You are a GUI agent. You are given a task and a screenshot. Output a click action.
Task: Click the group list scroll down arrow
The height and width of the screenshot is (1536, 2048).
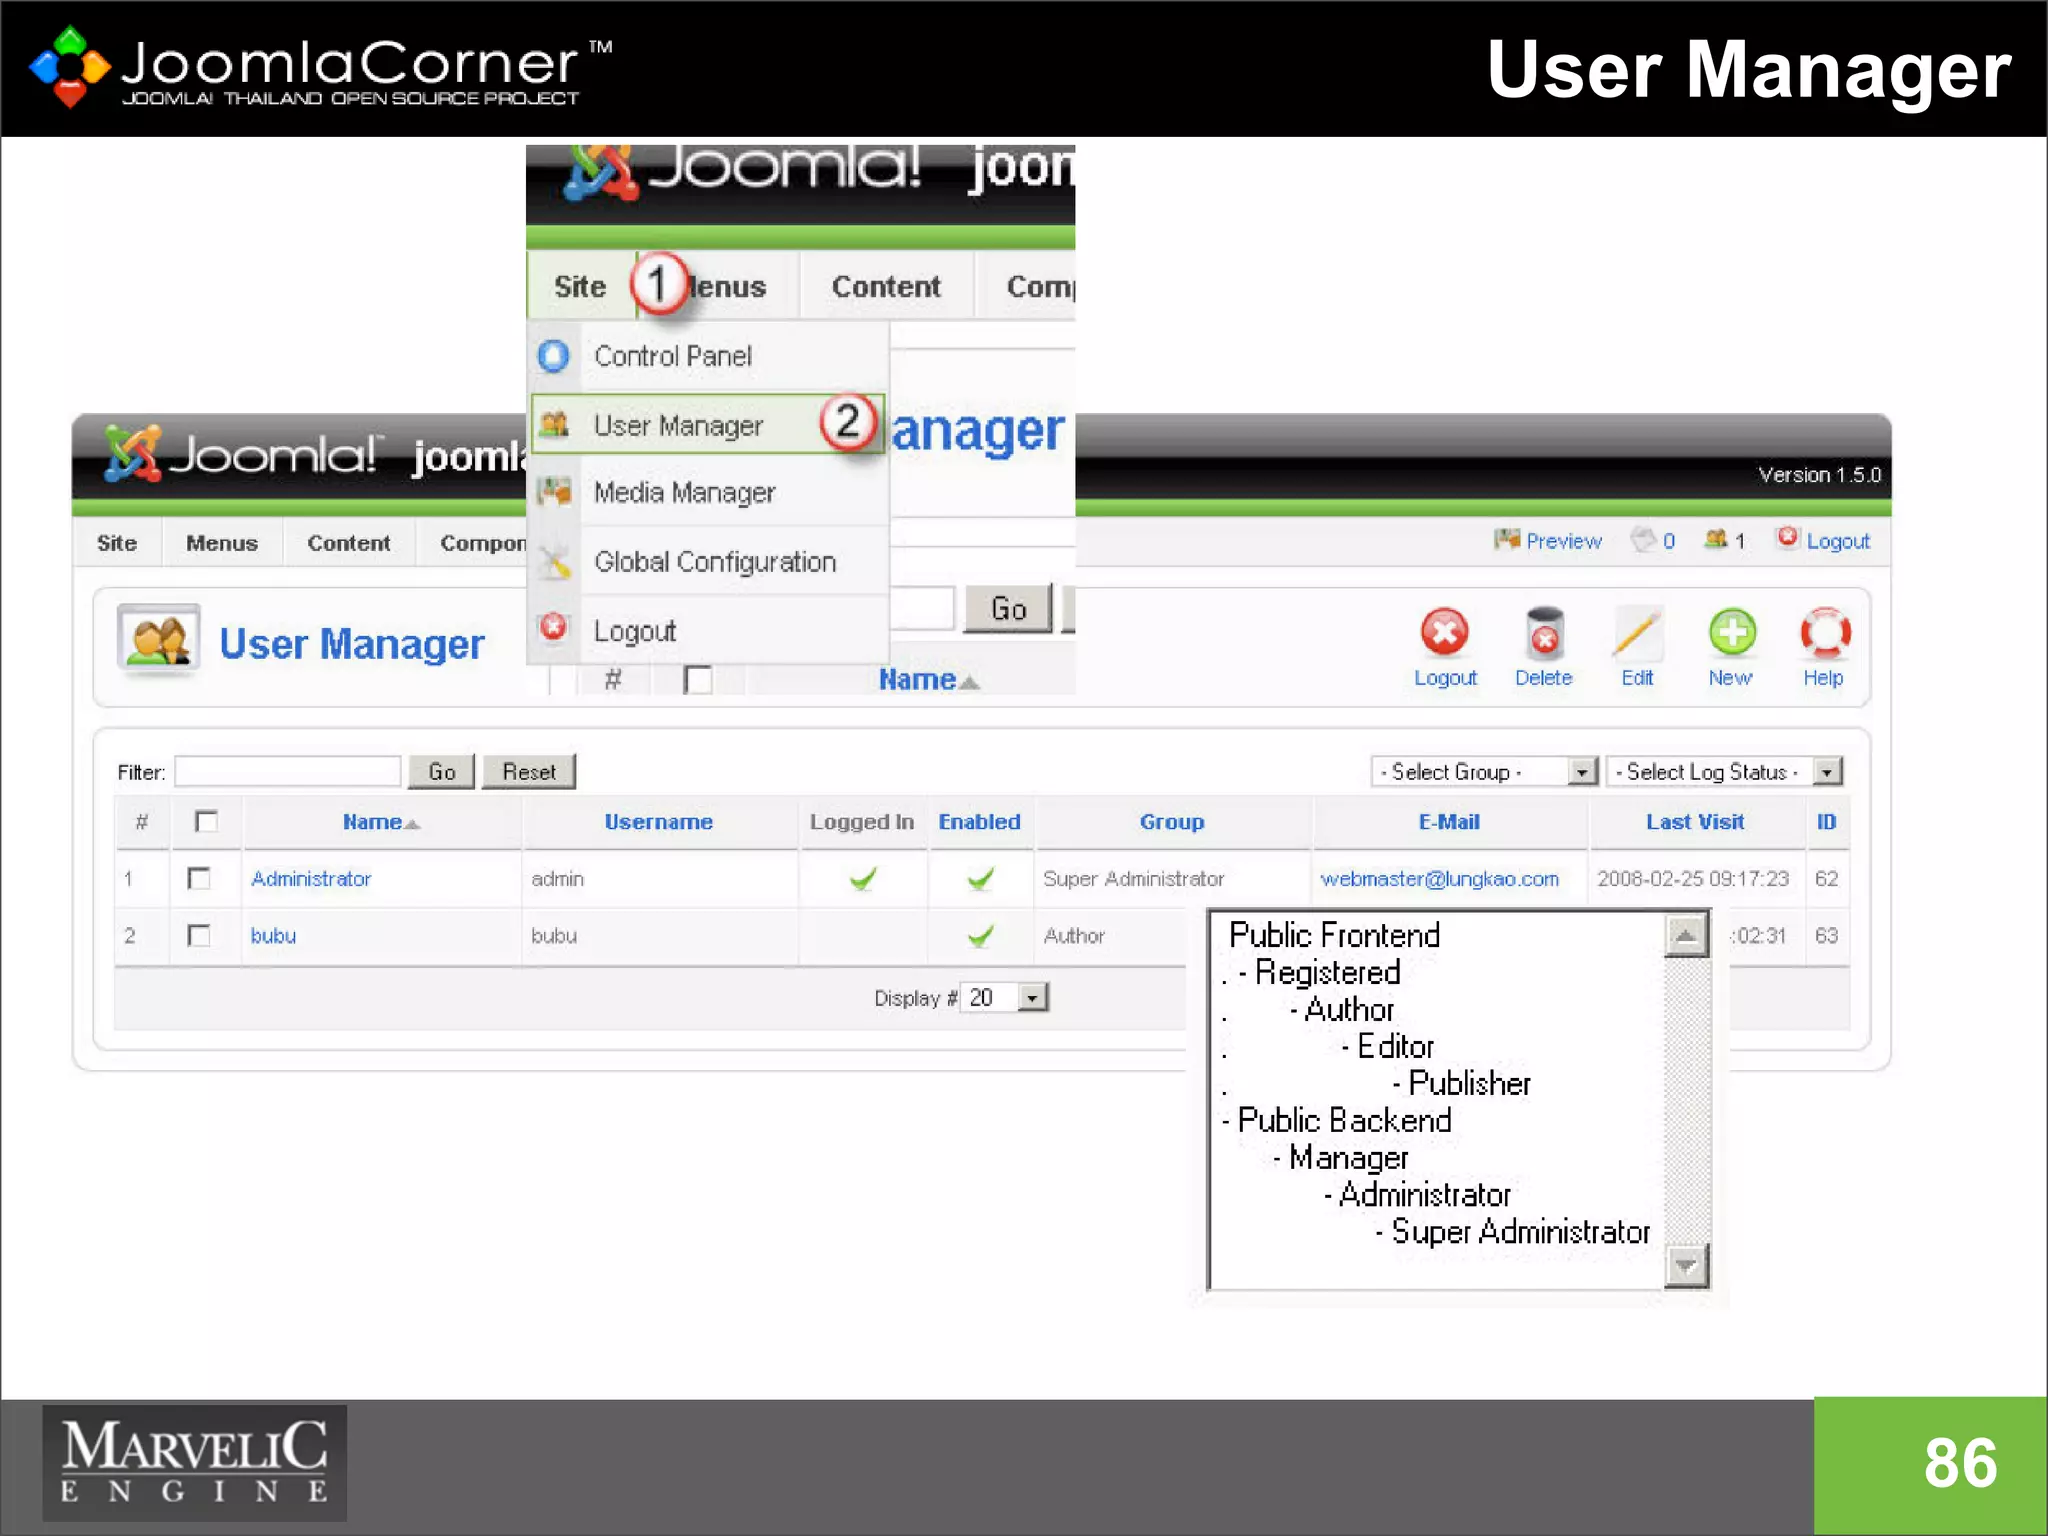[x=1686, y=1266]
